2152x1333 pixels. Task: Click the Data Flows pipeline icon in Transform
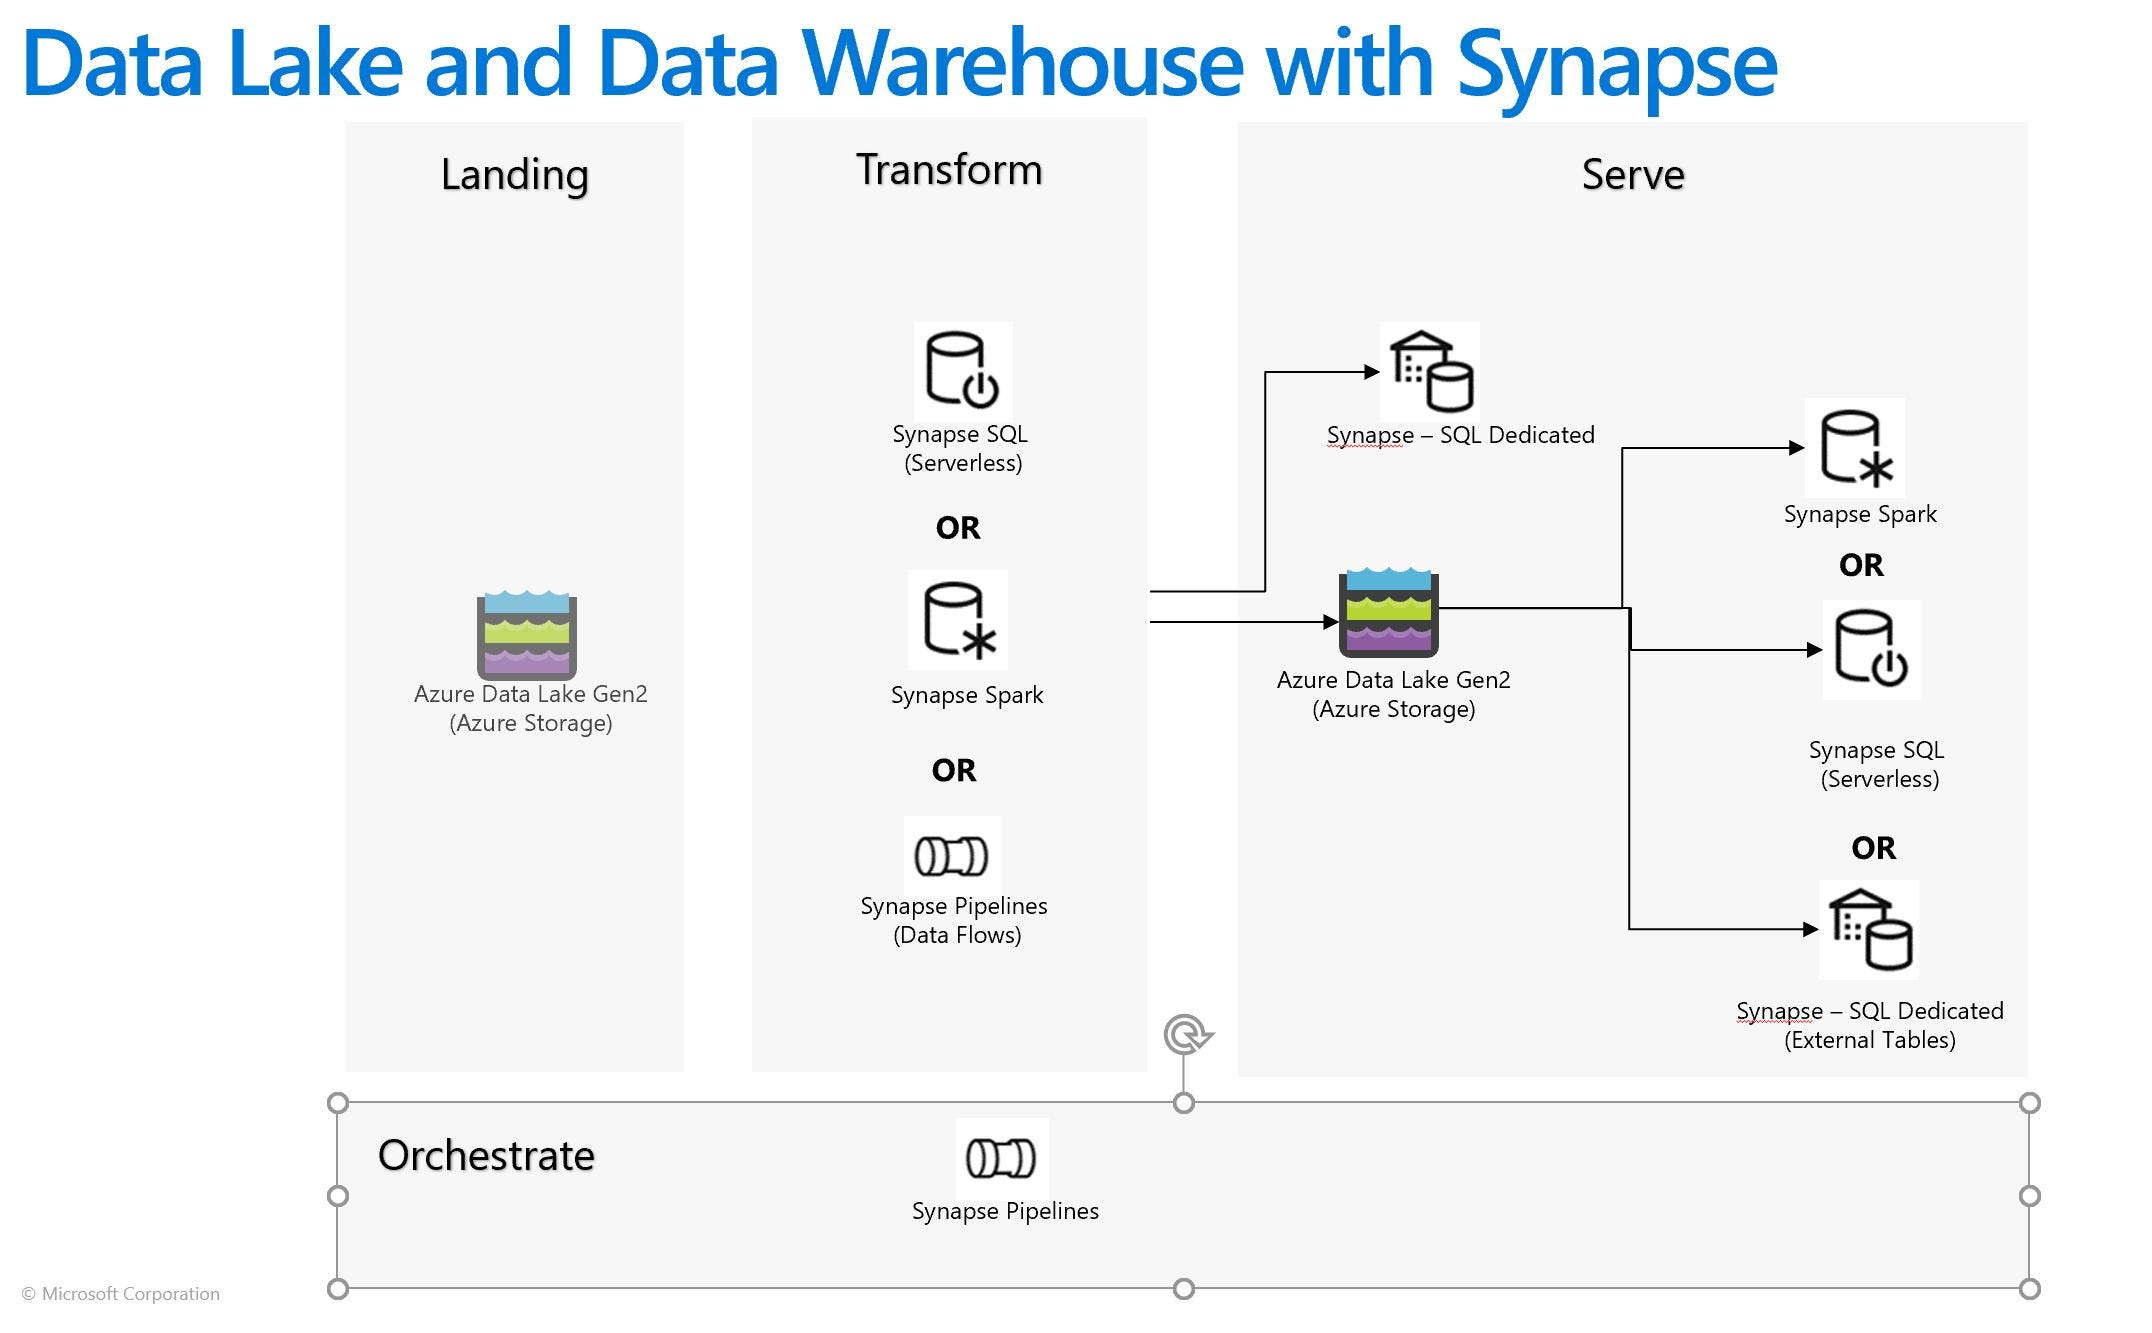point(951,856)
